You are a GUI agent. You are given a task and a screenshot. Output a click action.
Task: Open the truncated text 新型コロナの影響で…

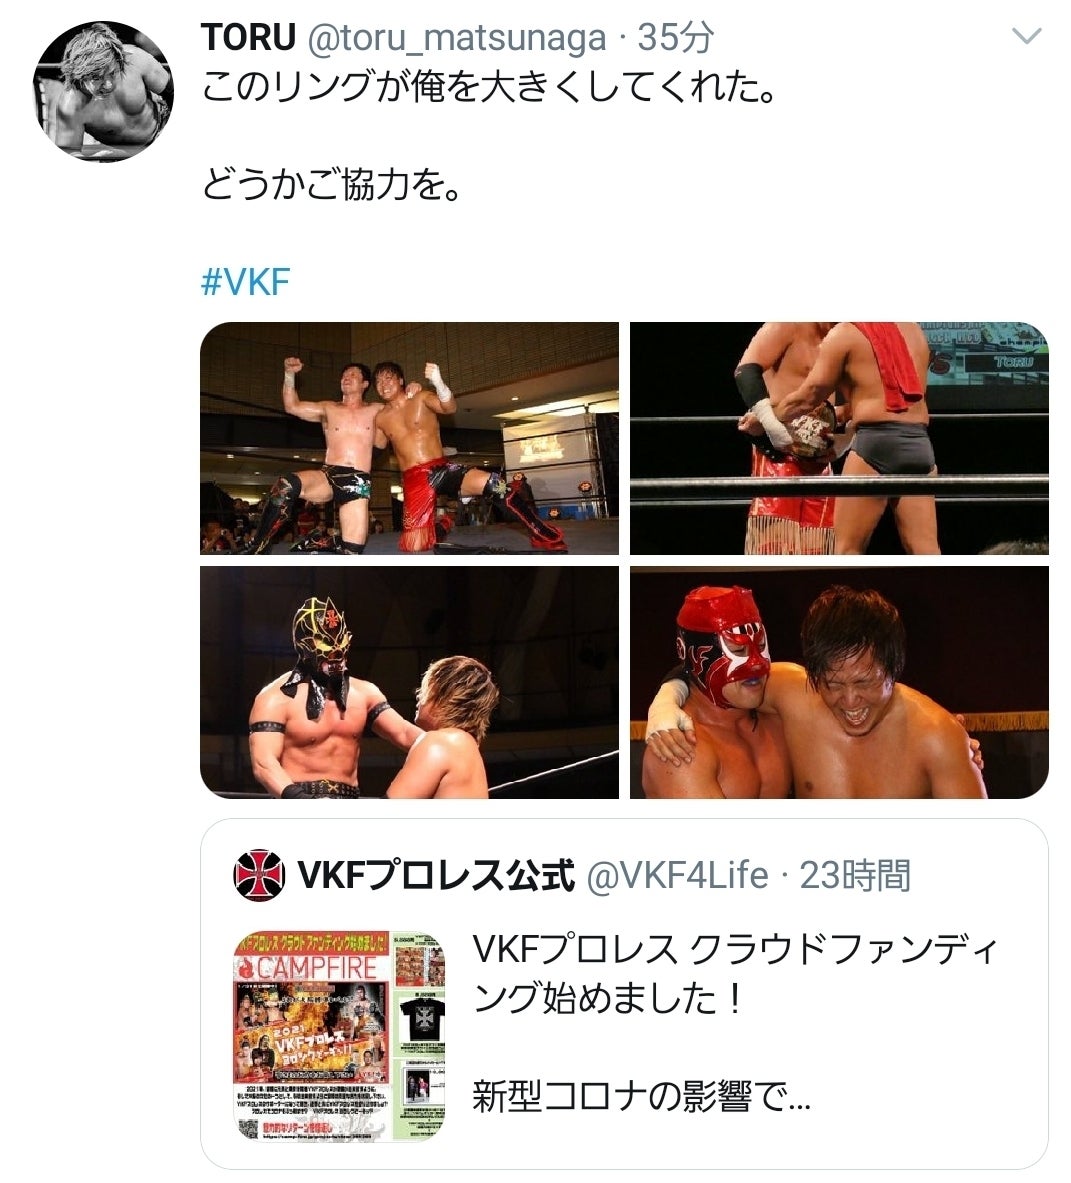(641, 1096)
